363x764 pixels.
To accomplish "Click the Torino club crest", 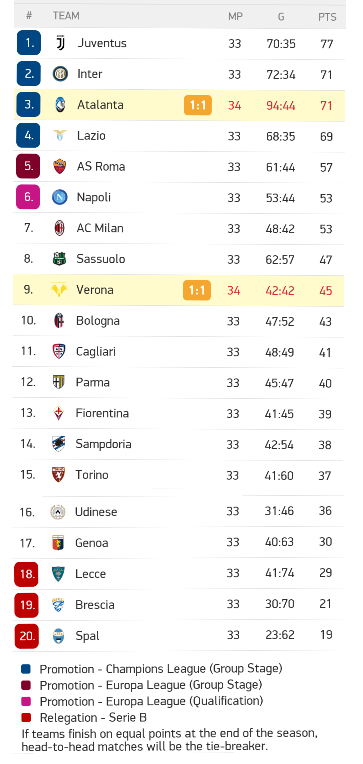I will (x=58, y=475).
